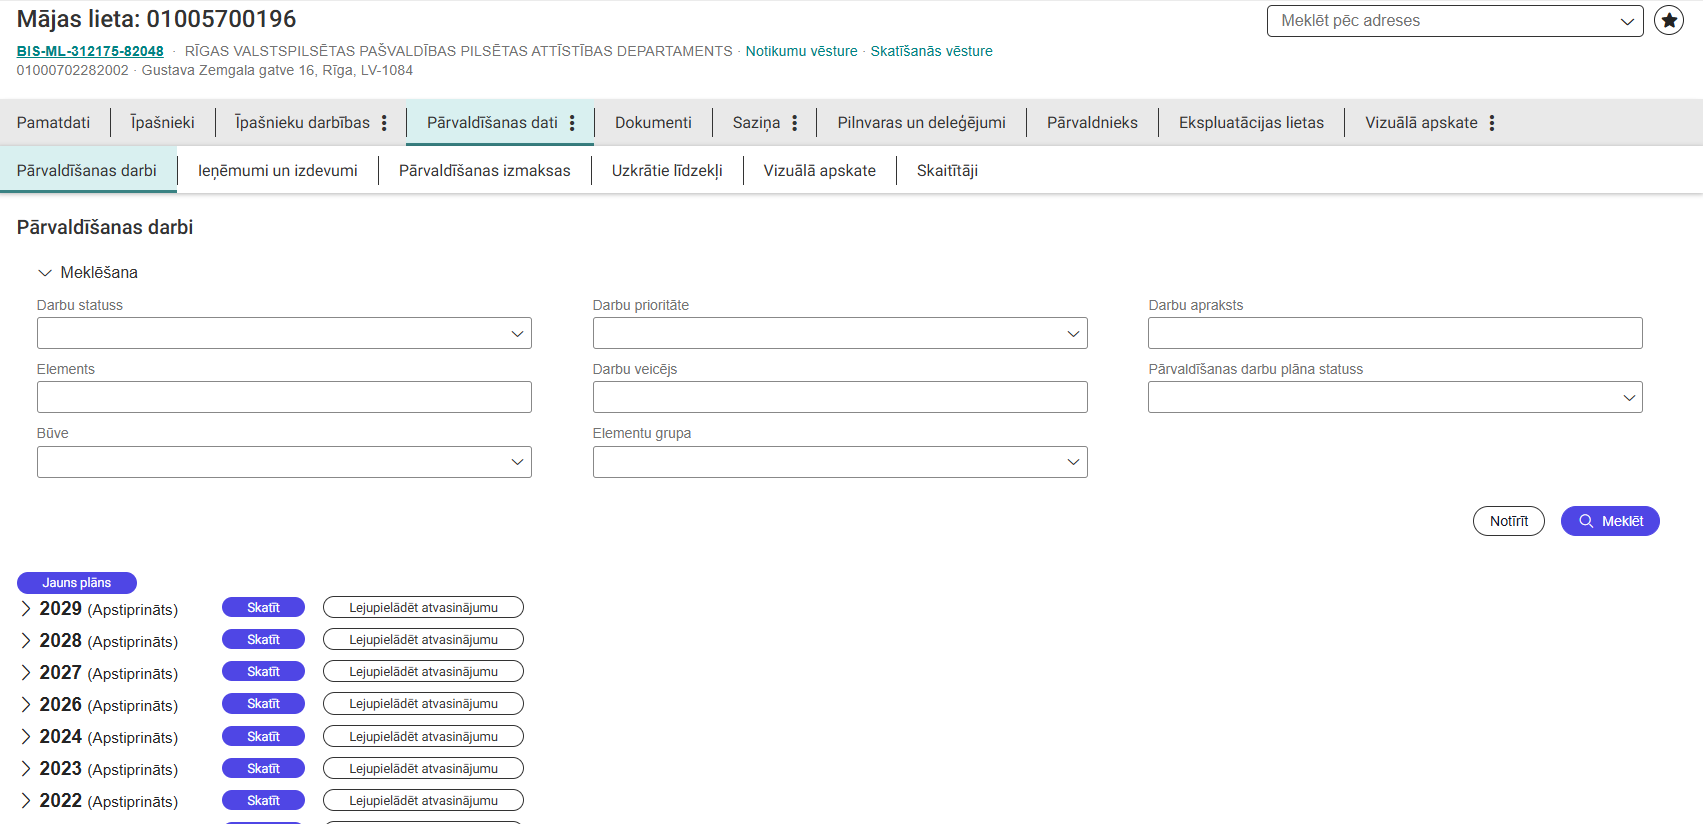
Task: Open the Uzkrātie līdzekļi subtab
Action: pos(667,171)
